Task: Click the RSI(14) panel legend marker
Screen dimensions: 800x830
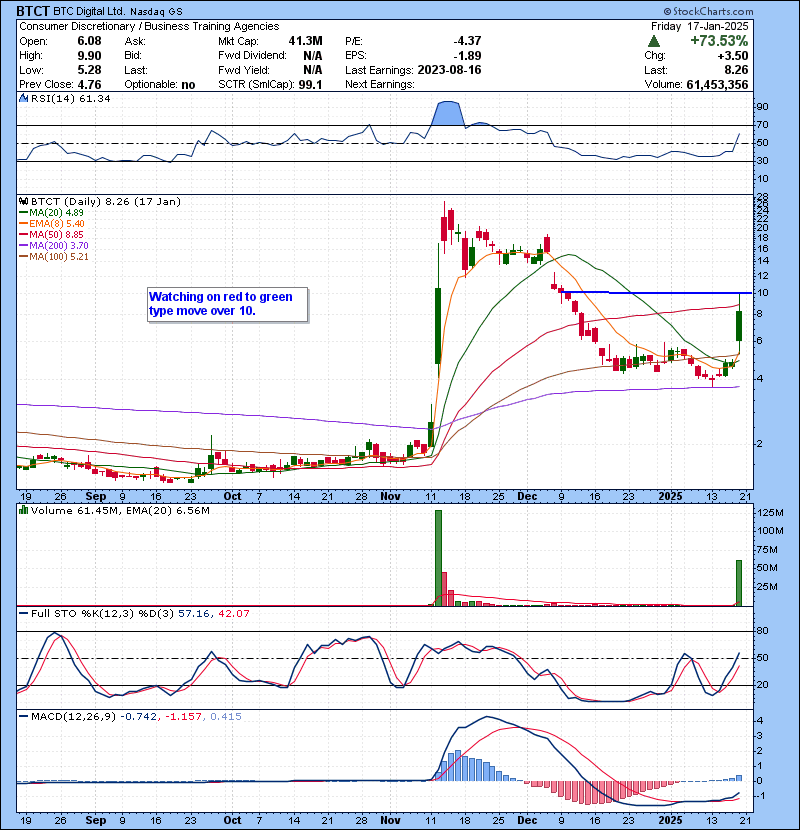Action: click(23, 99)
